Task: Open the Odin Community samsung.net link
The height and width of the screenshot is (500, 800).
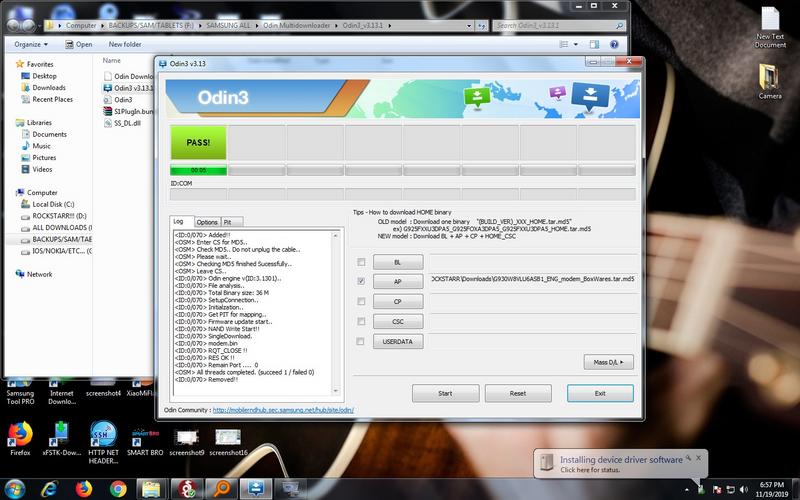Action: tap(283, 410)
